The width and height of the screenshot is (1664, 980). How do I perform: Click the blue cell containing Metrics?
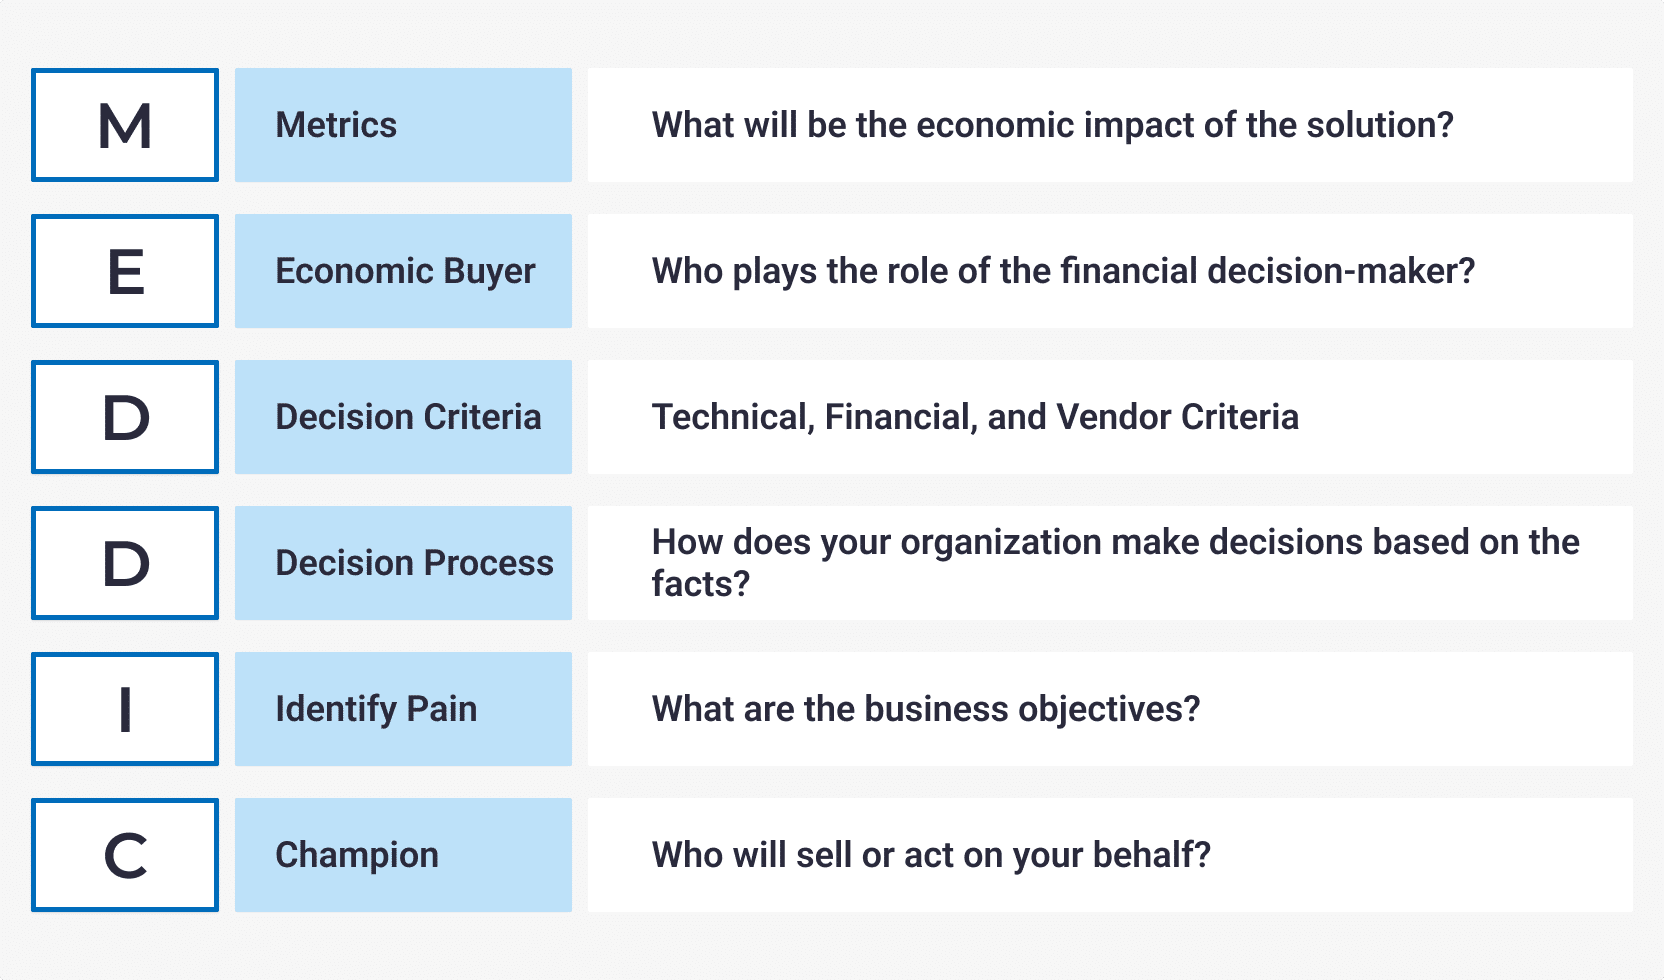pyautogui.click(x=403, y=125)
